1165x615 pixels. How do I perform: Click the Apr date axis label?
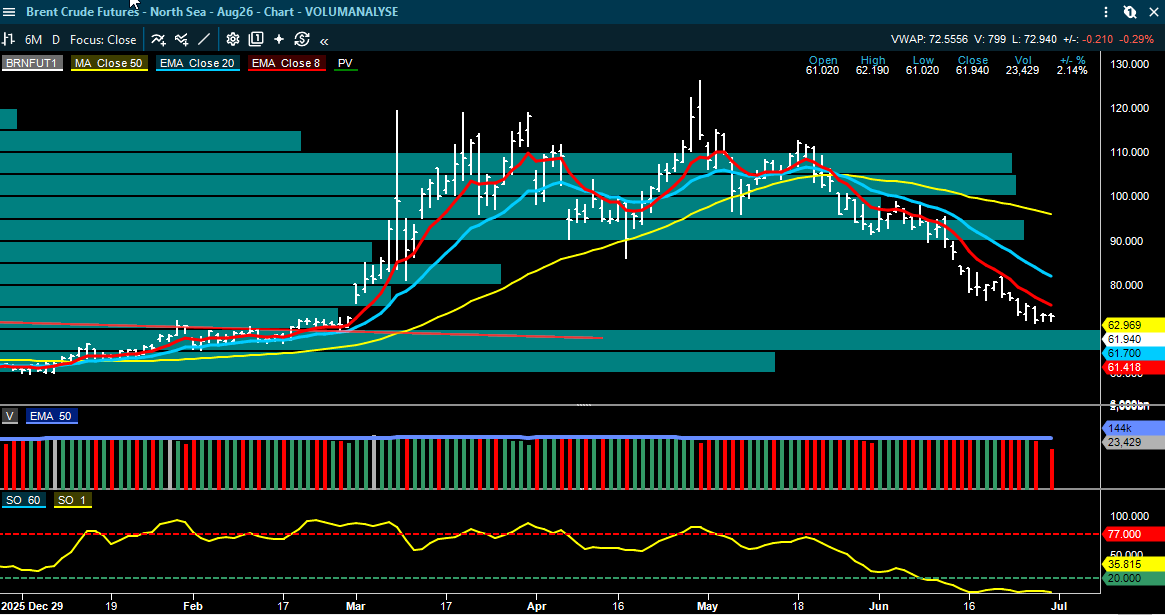(x=536, y=606)
